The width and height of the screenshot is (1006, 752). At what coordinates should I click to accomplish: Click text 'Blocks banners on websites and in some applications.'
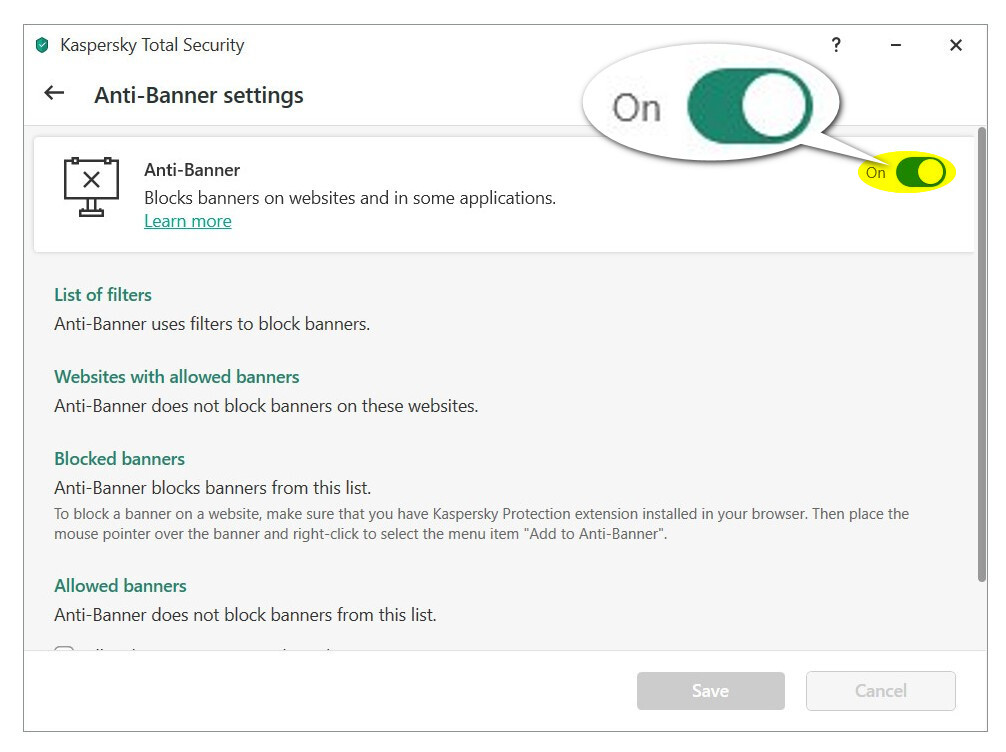pos(350,198)
